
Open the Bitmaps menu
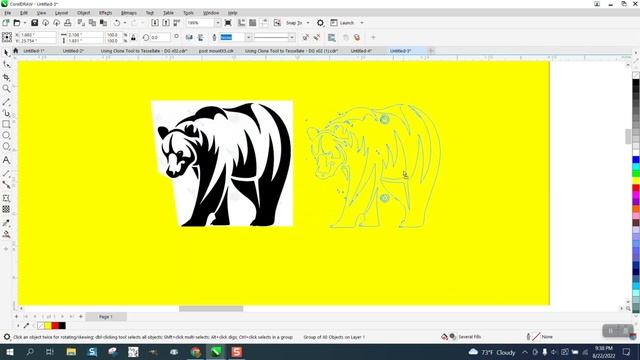pyautogui.click(x=129, y=13)
